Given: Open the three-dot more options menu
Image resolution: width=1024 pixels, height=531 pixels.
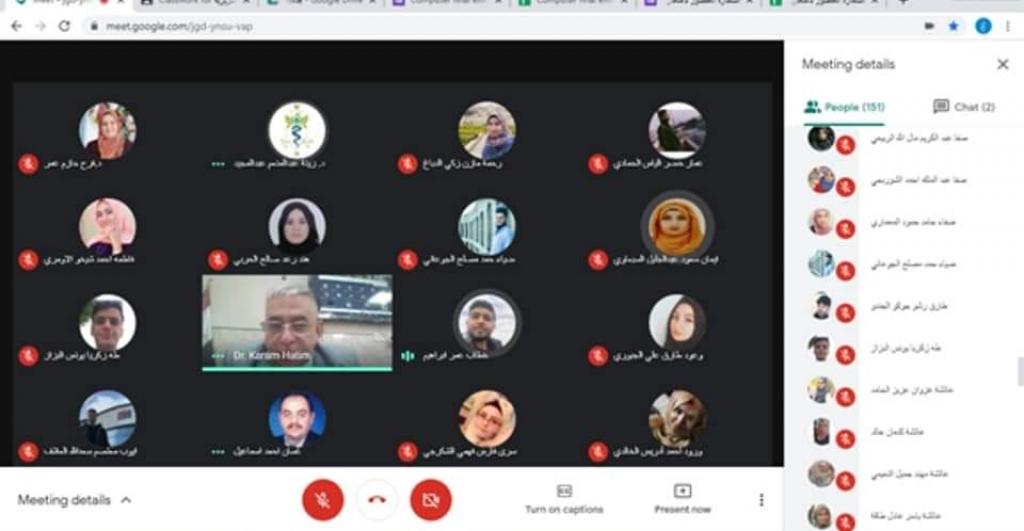Looking at the screenshot, I should click(x=761, y=500).
